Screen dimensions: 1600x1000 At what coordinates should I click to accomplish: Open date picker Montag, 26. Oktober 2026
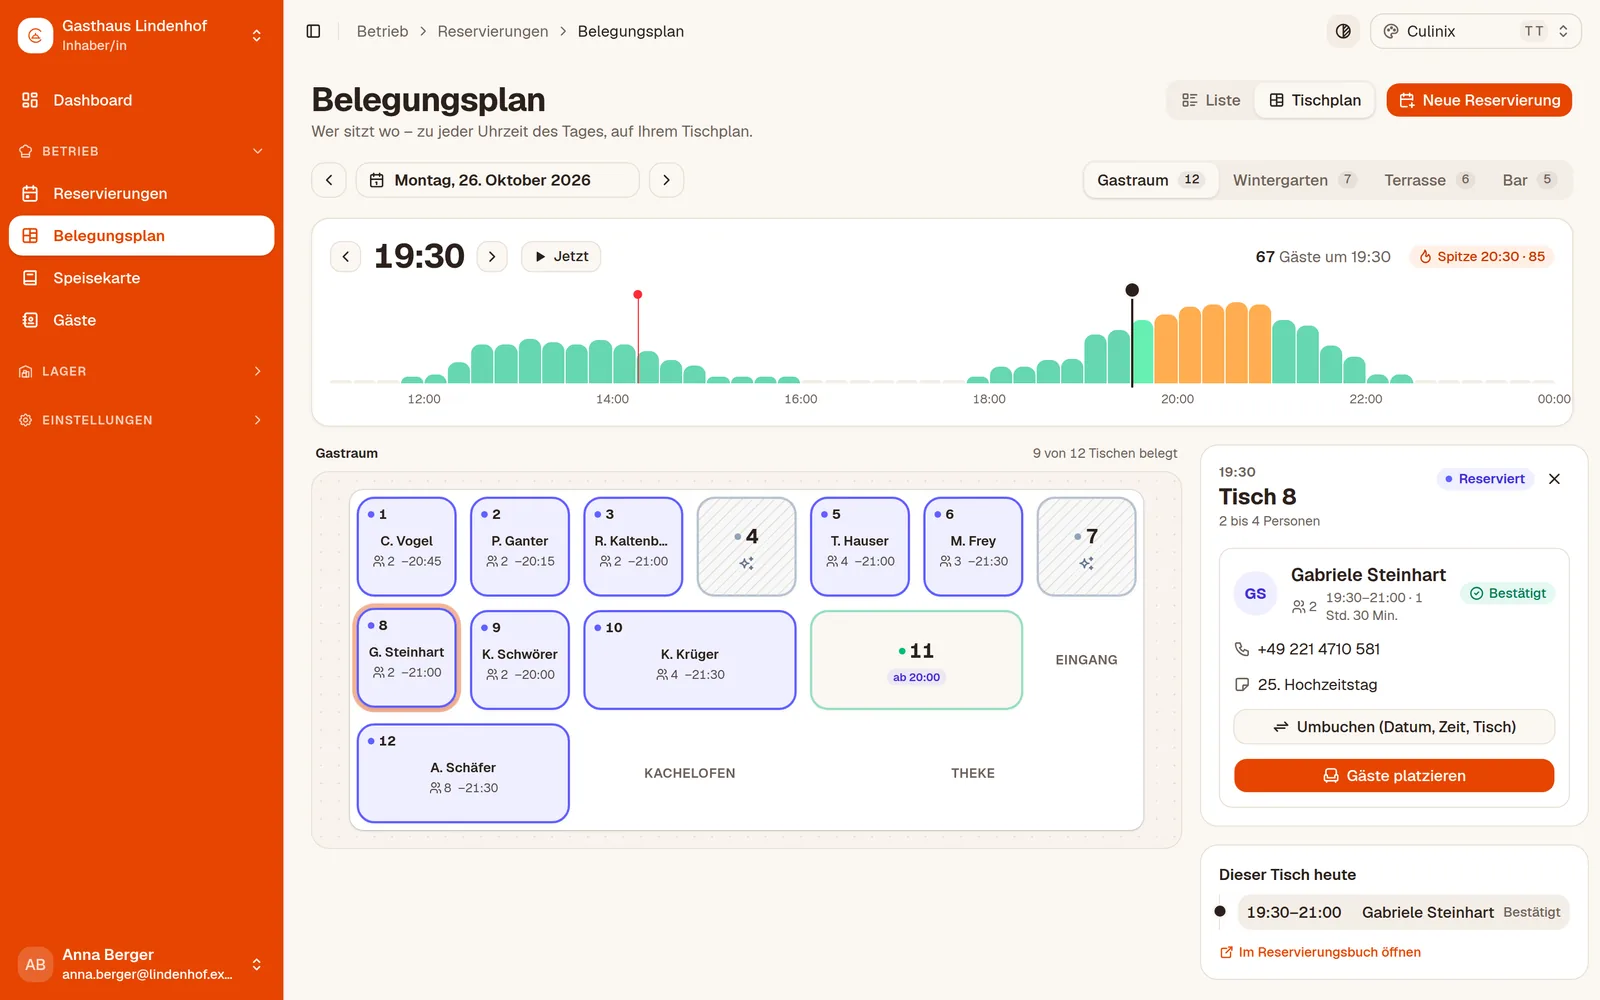[x=497, y=180]
